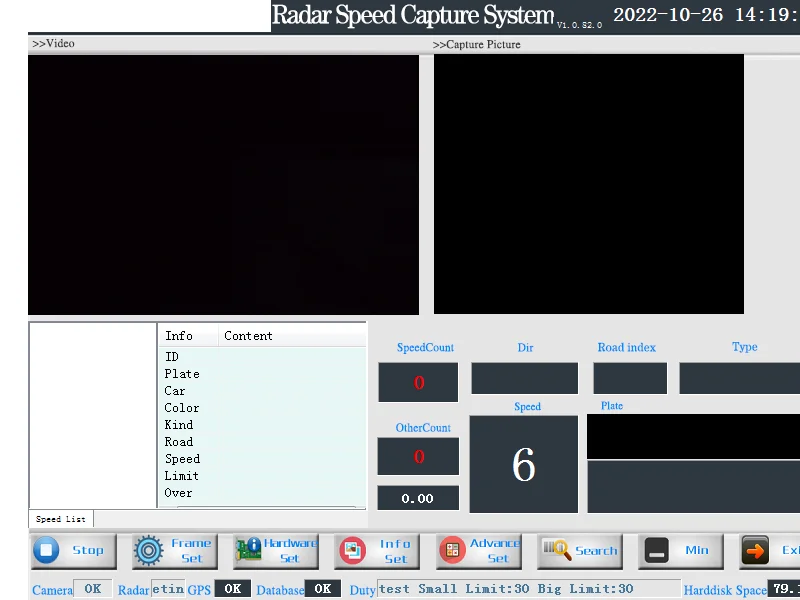Click the empty Speed List pane
The width and height of the screenshot is (800, 600).
(93, 415)
